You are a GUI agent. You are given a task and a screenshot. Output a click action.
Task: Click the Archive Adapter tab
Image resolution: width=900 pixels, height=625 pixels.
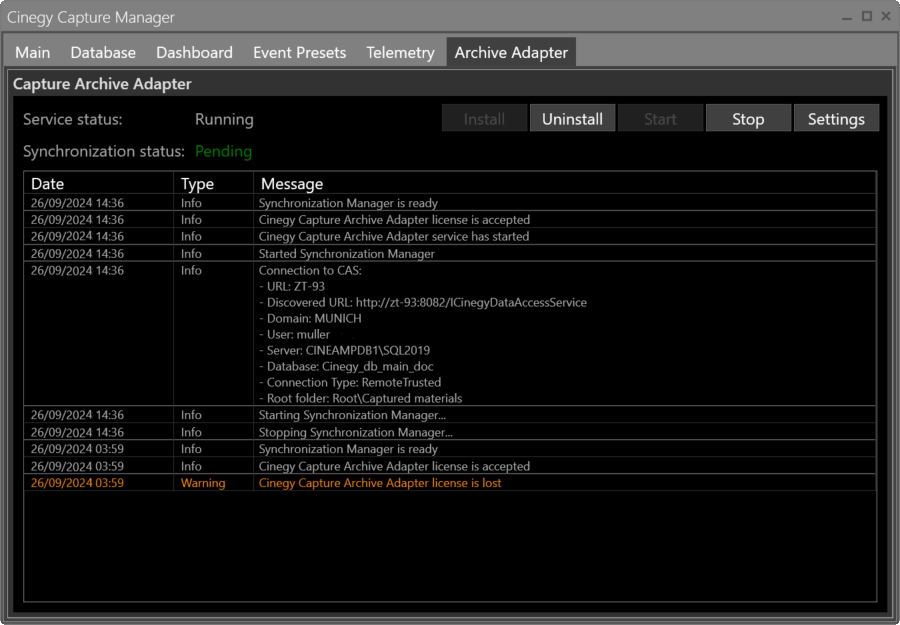point(511,53)
